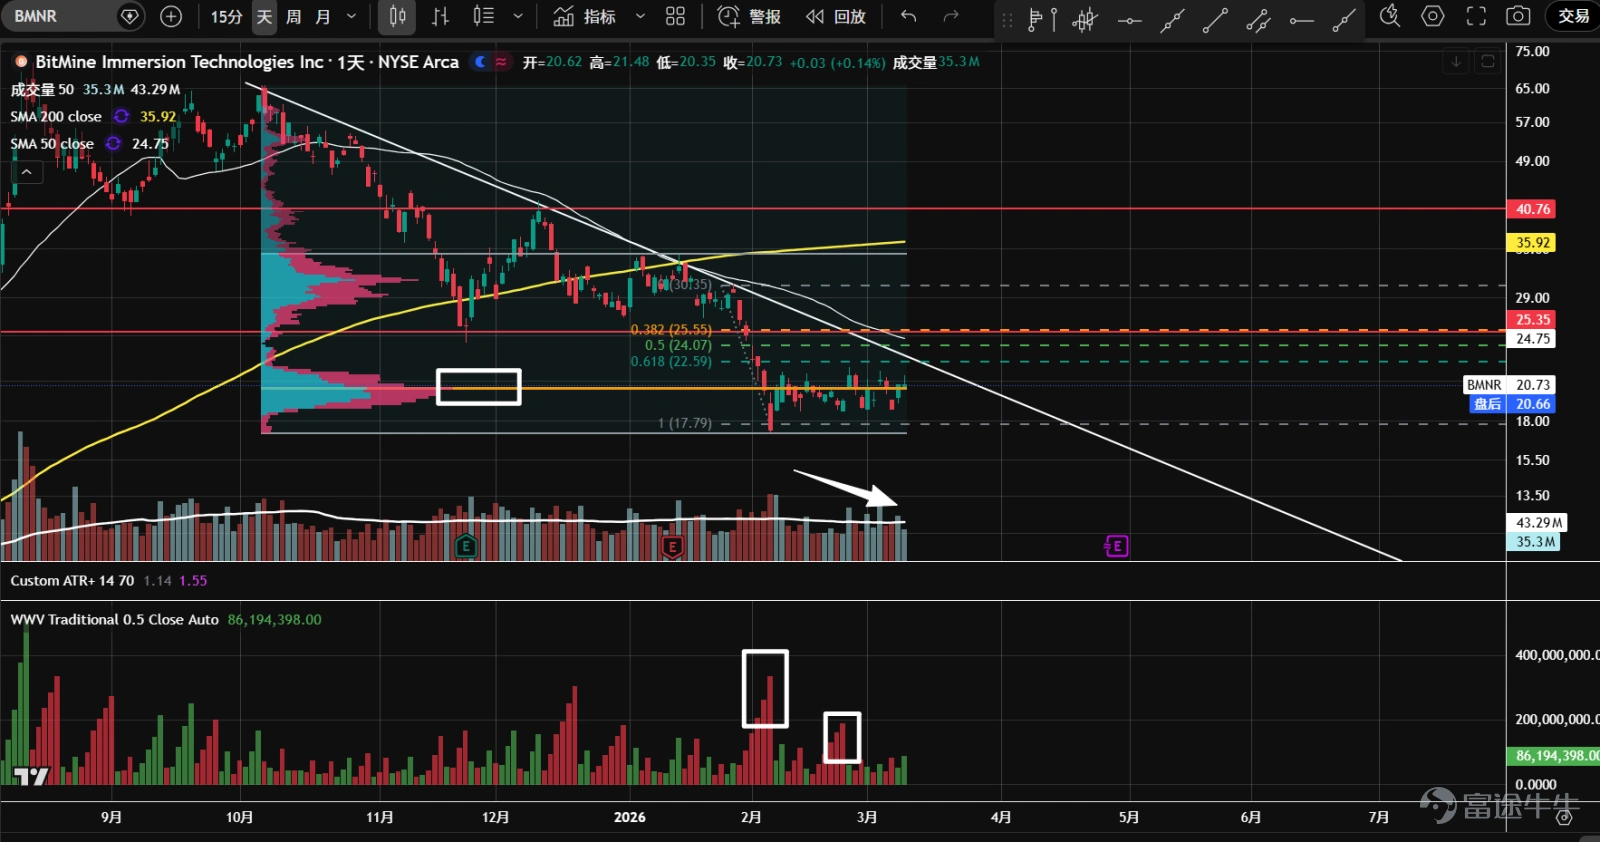Click the 86,194,398.00 WWV axis label
The height and width of the screenshot is (842, 1600).
[1553, 756]
